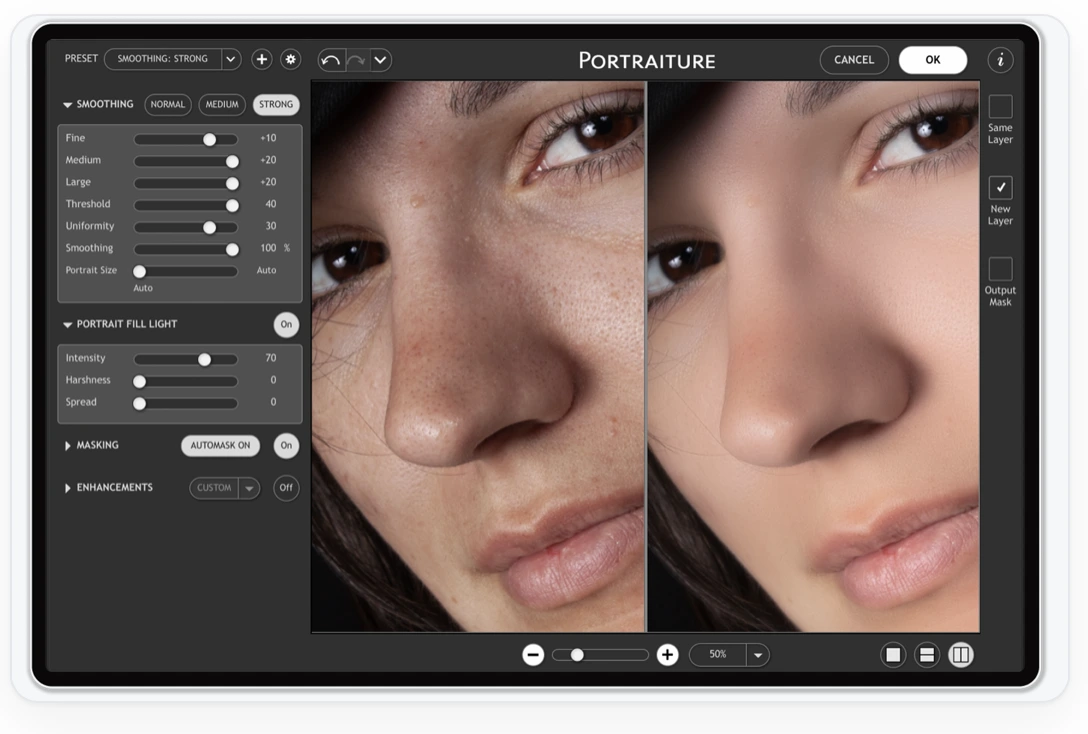The width and height of the screenshot is (1088, 734).
Task: Click the Spread slider handle
Action: pos(139,404)
